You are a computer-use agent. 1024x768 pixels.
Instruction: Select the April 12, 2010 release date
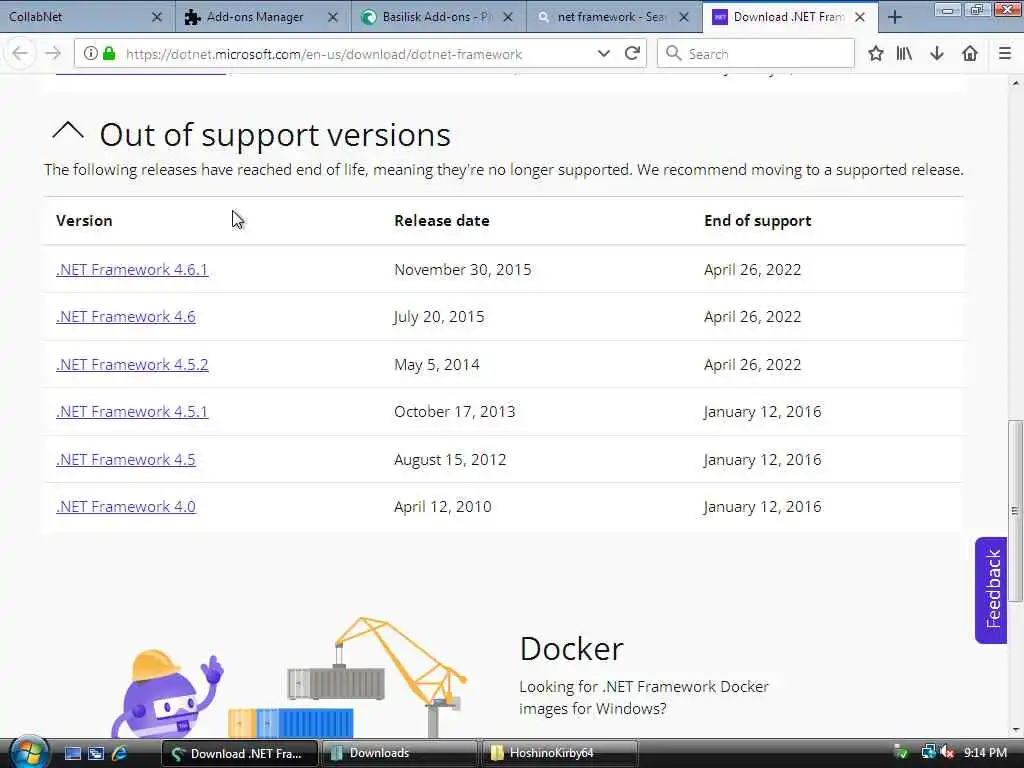[x=442, y=507]
